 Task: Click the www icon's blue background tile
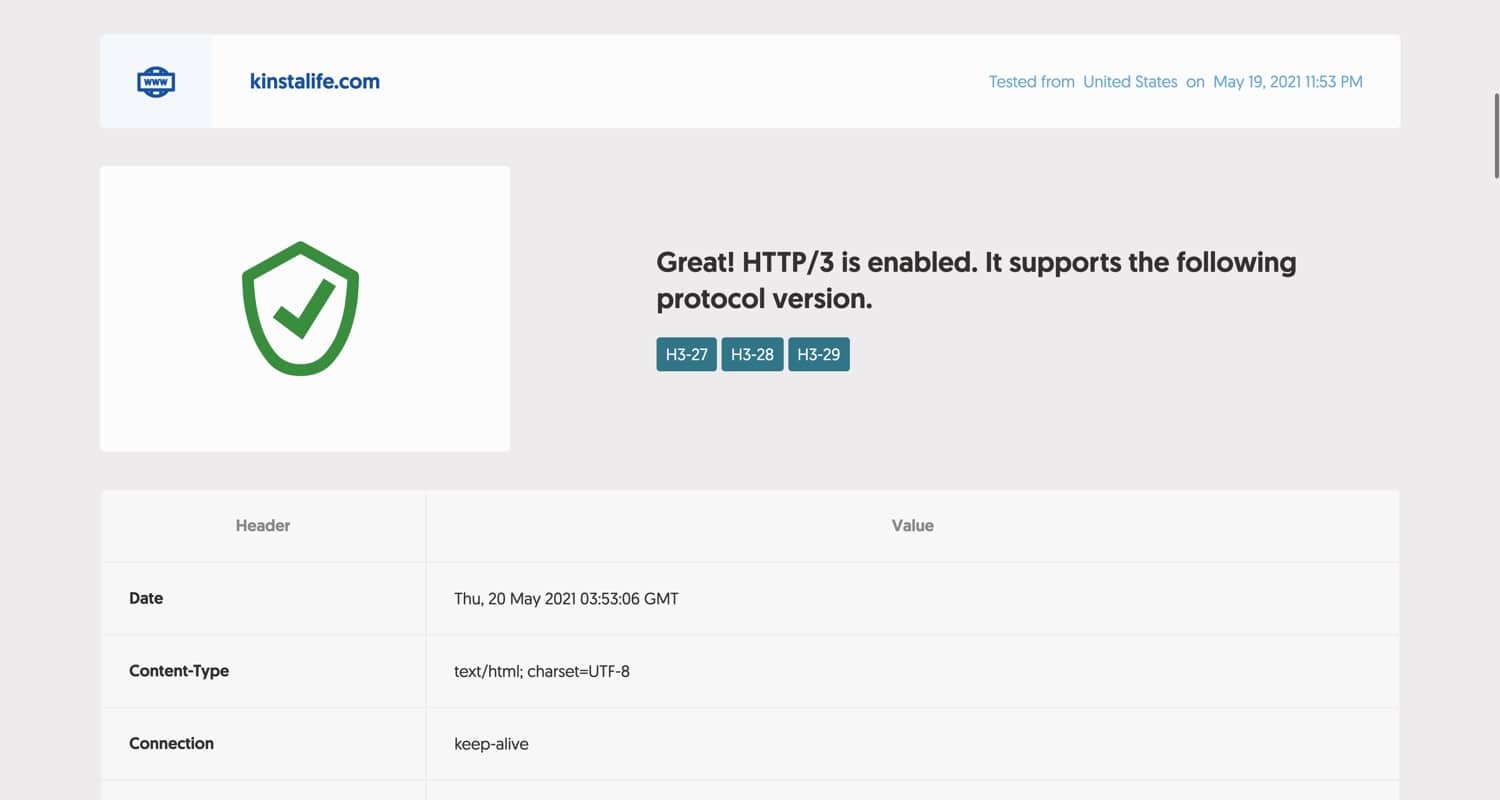click(155, 81)
